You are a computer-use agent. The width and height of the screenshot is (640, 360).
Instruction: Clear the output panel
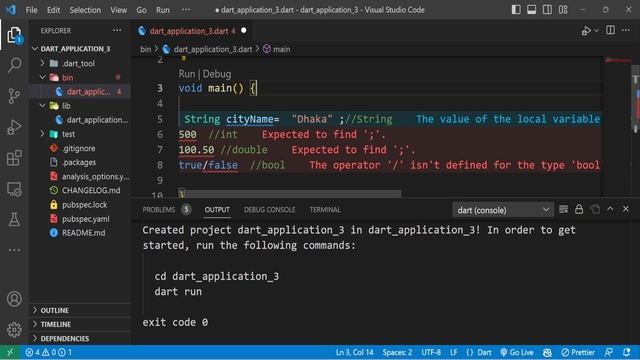click(563, 209)
